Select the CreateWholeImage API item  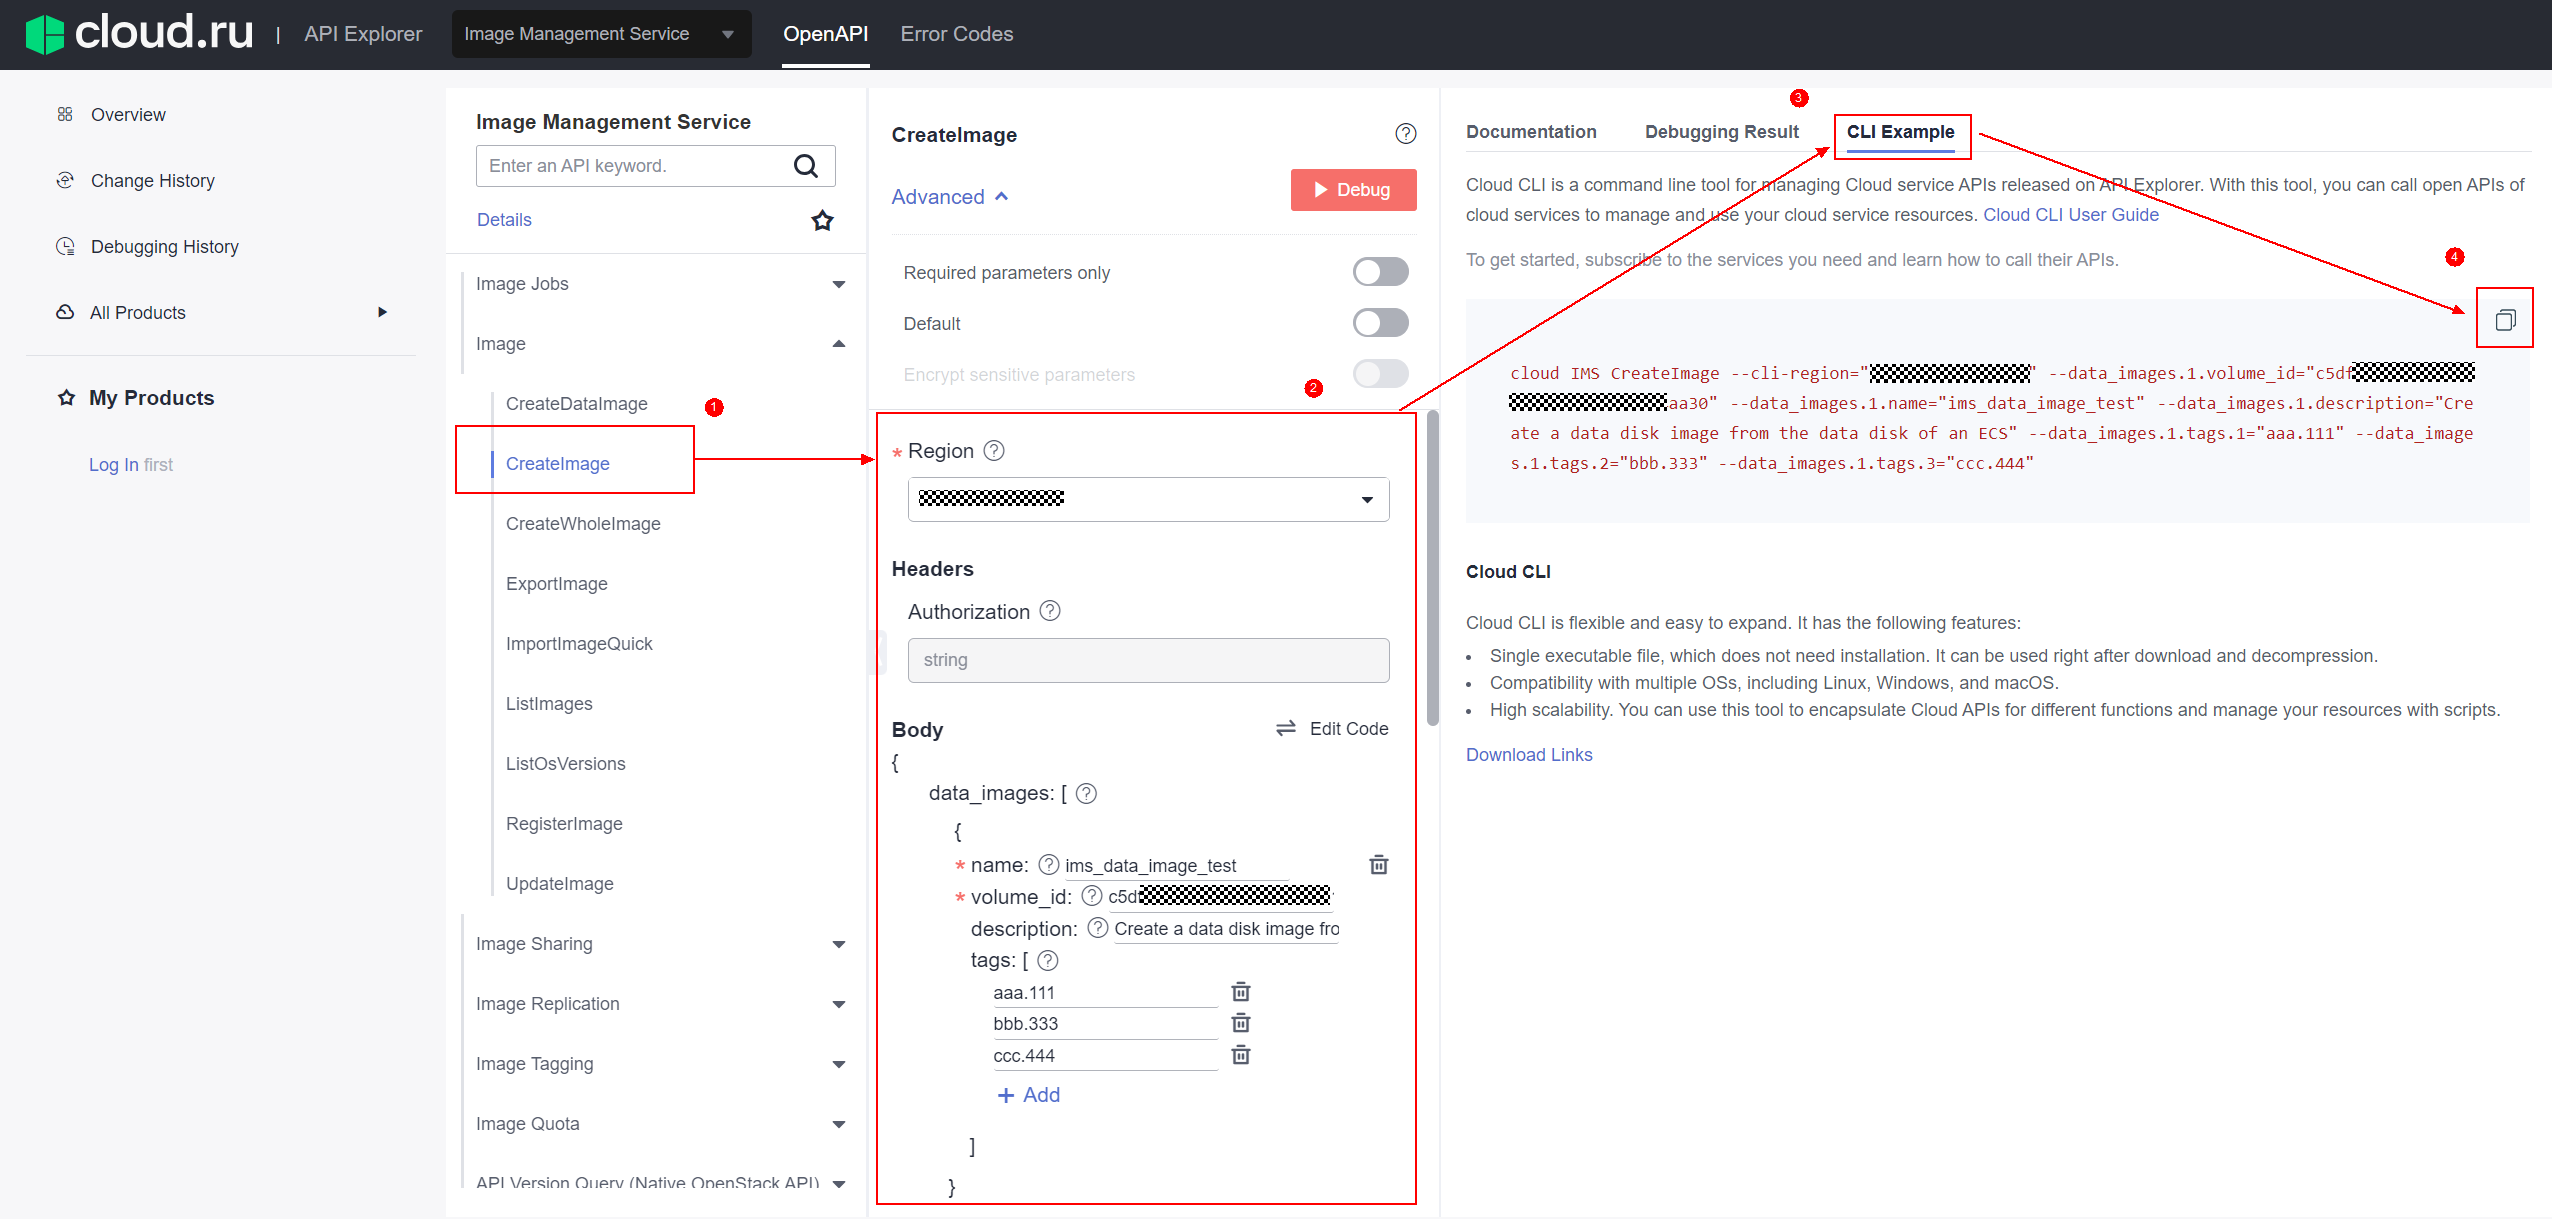(x=583, y=524)
